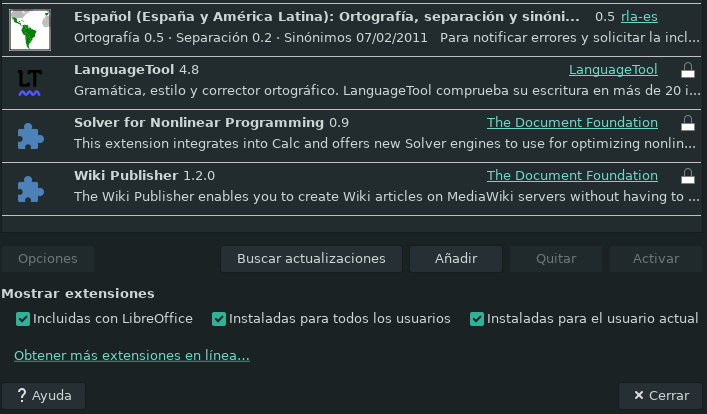This screenshot has height=414, width=707.
Task: Click the lock icon beside Solver extension
Action: point(687,123)
